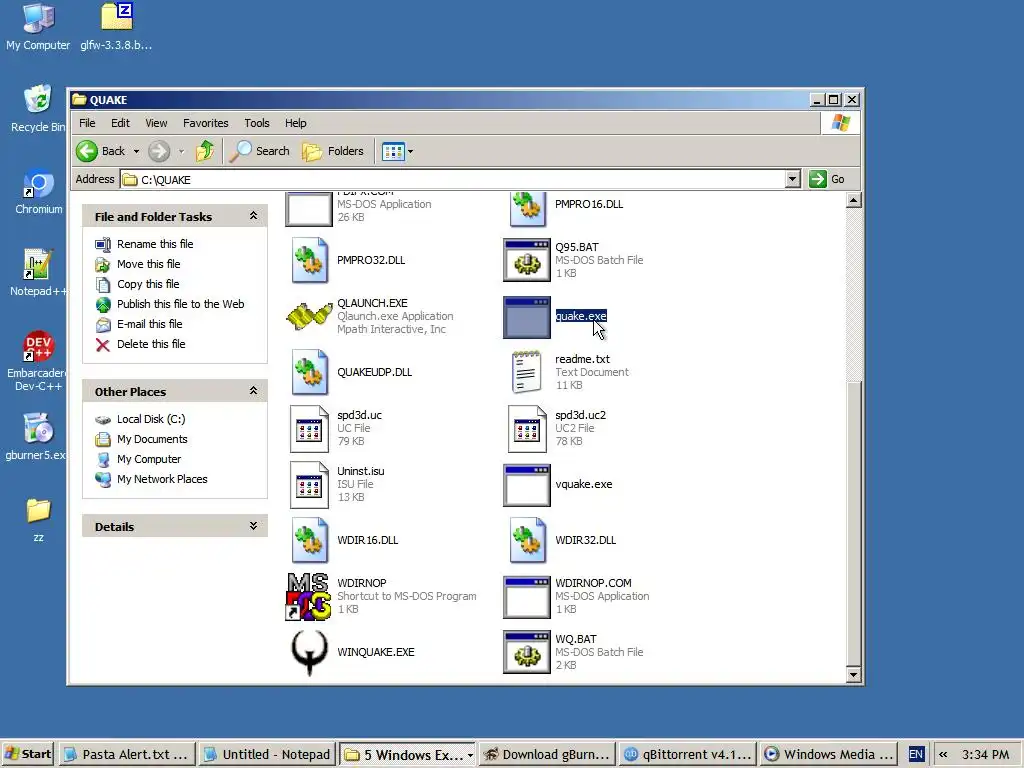Go to My Network Places

click(x=162, y=479)
